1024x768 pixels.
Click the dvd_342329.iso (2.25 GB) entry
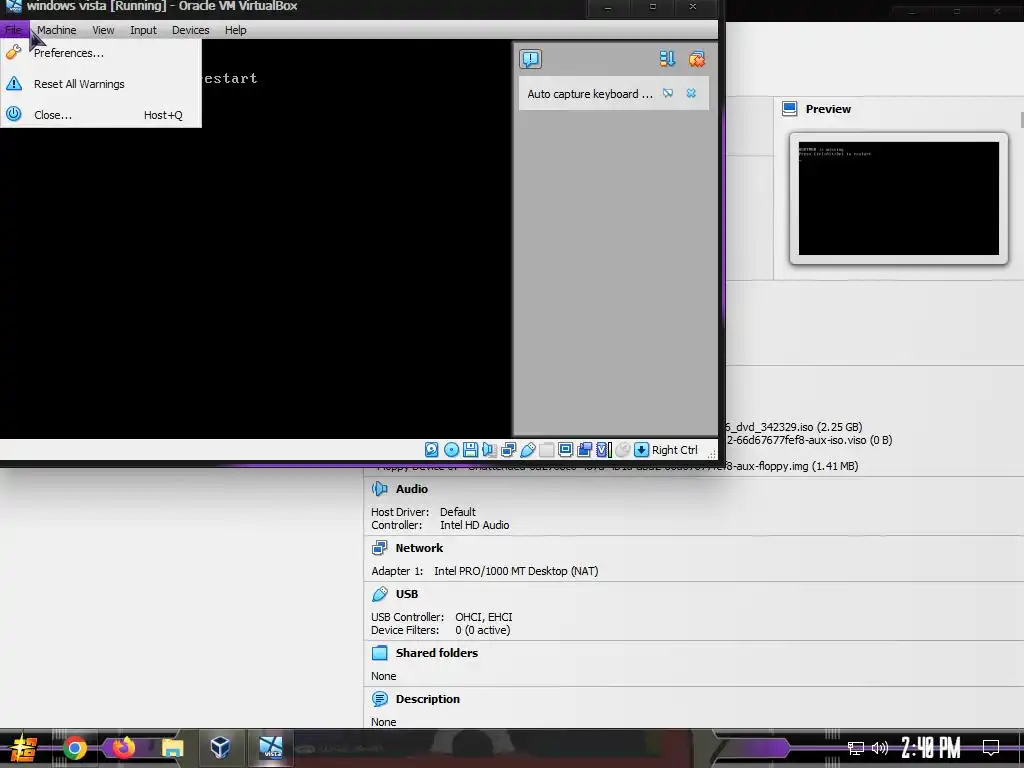pyautogui.click(x=793, y=427)
